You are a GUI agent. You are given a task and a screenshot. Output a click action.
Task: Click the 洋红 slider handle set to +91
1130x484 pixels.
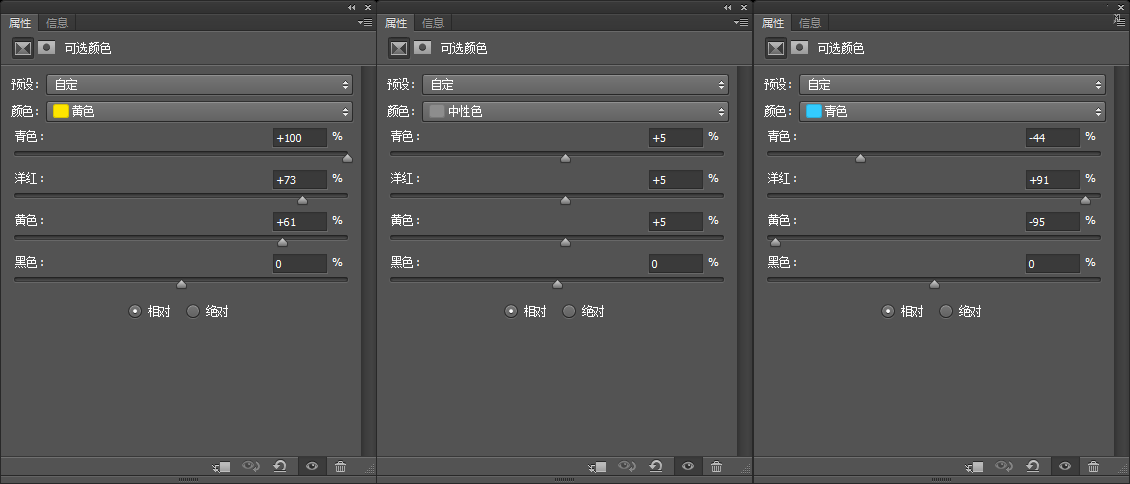click(1085, 200)
